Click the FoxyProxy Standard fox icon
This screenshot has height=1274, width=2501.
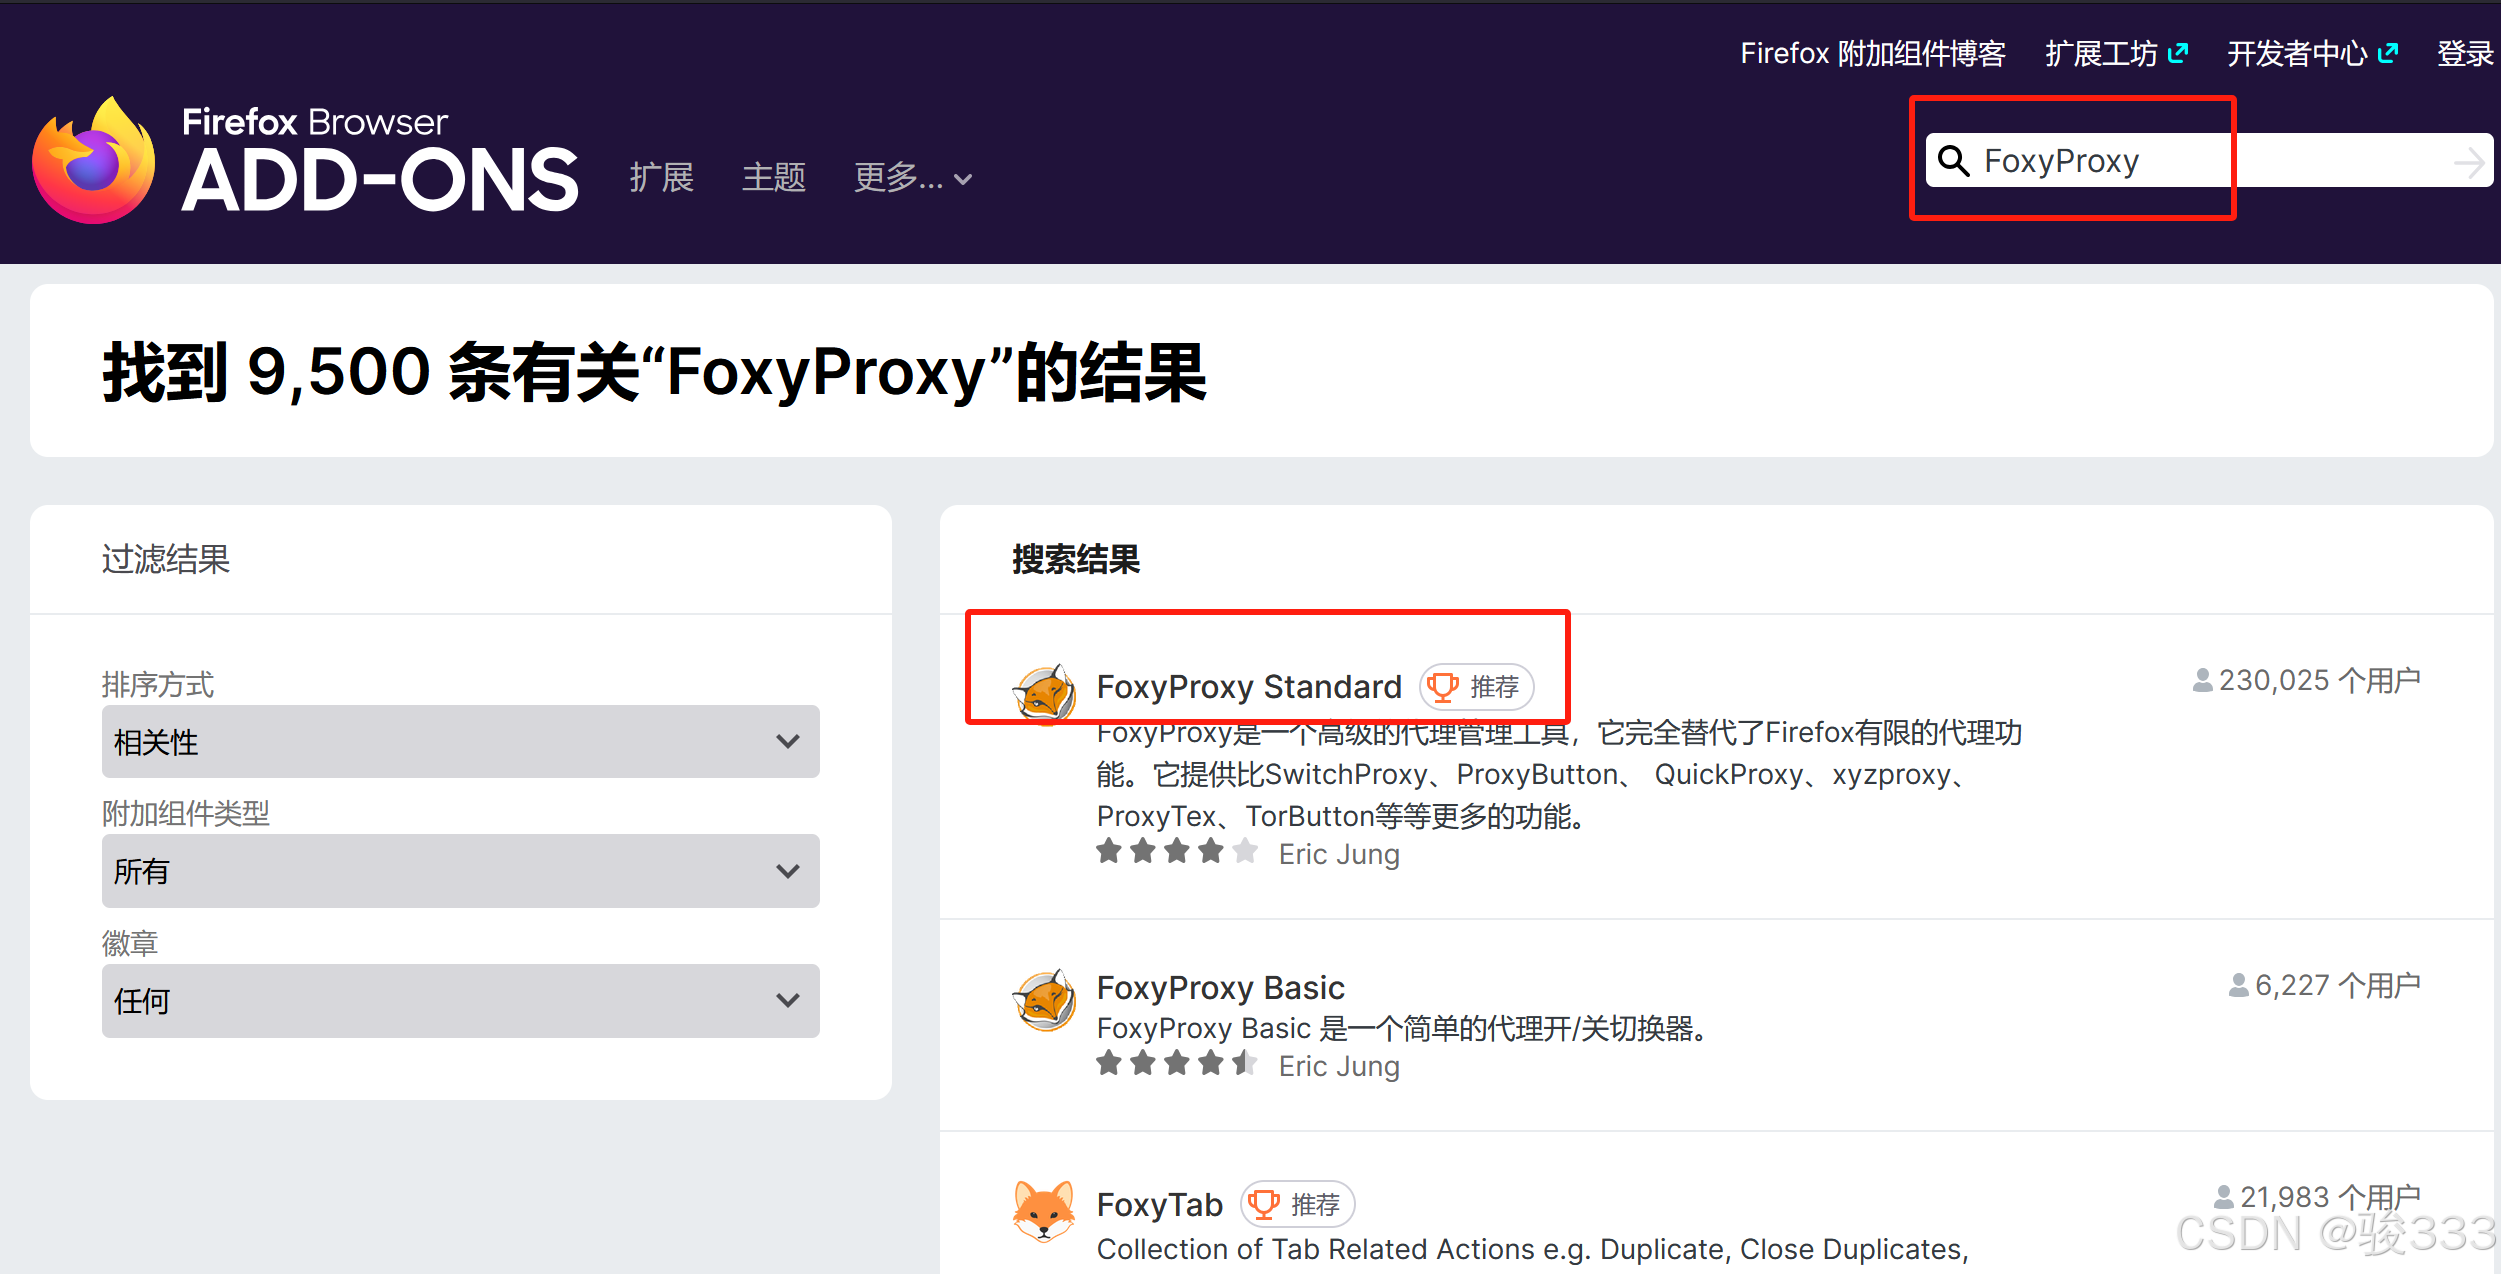pyautogui.click(x=1044, y=693)
